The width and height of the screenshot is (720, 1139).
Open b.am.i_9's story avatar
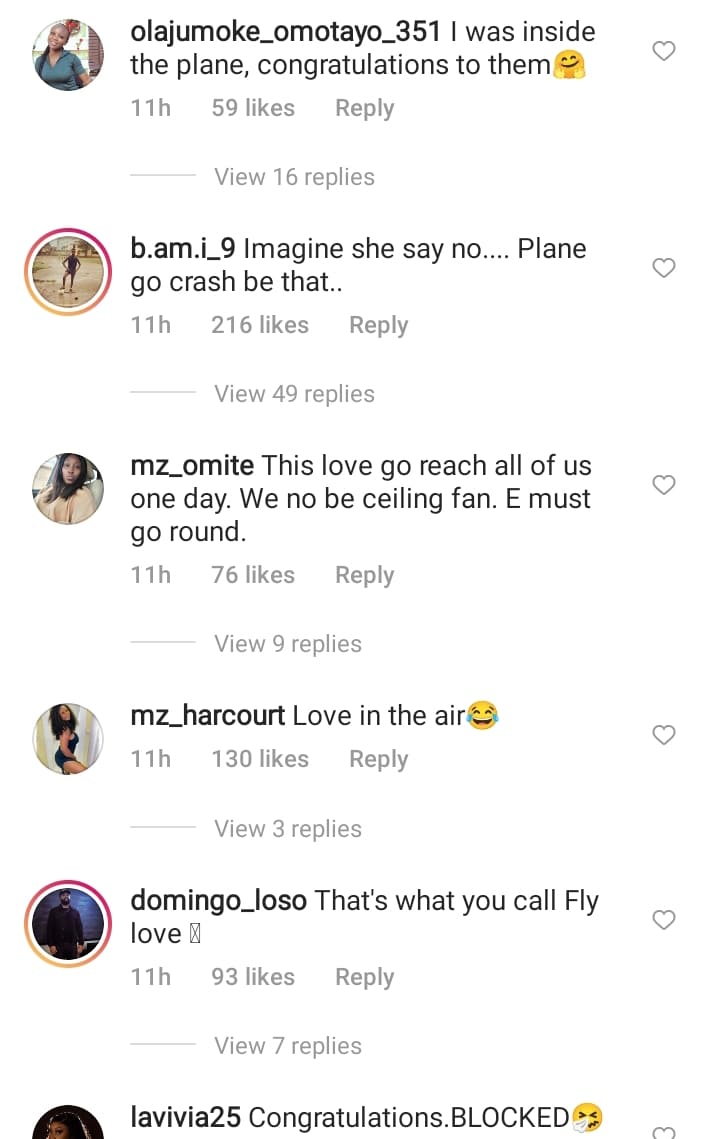[x=68, y=272]
